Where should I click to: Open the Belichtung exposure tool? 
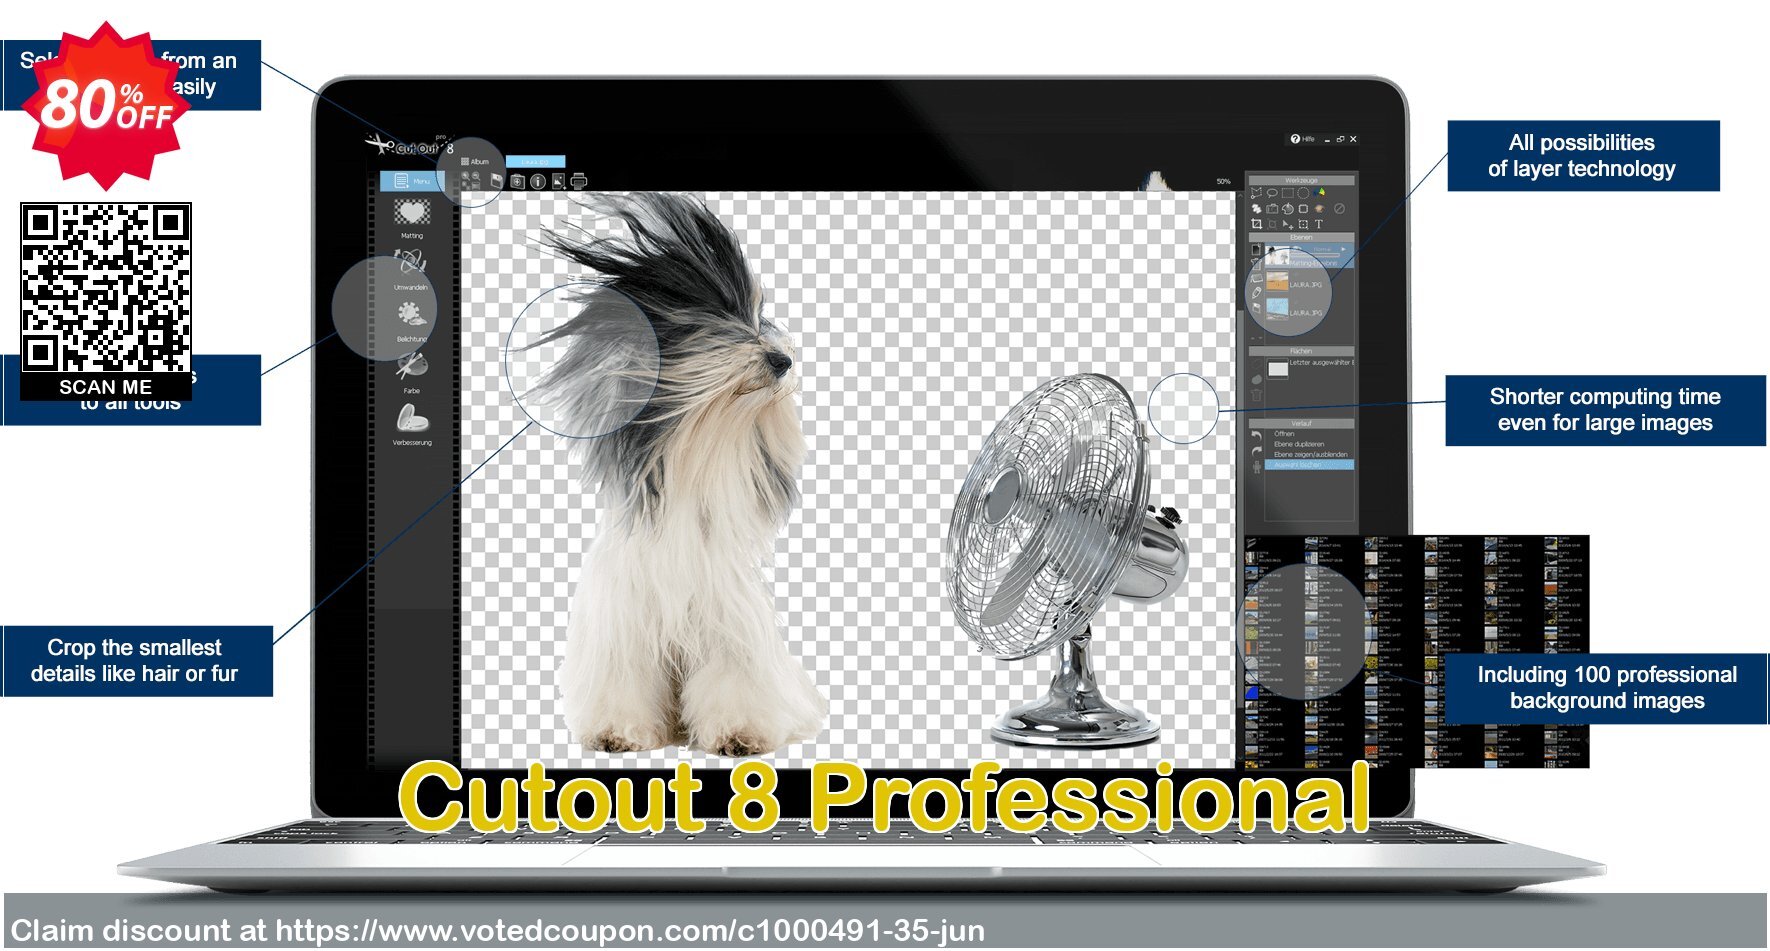[411, 316]
